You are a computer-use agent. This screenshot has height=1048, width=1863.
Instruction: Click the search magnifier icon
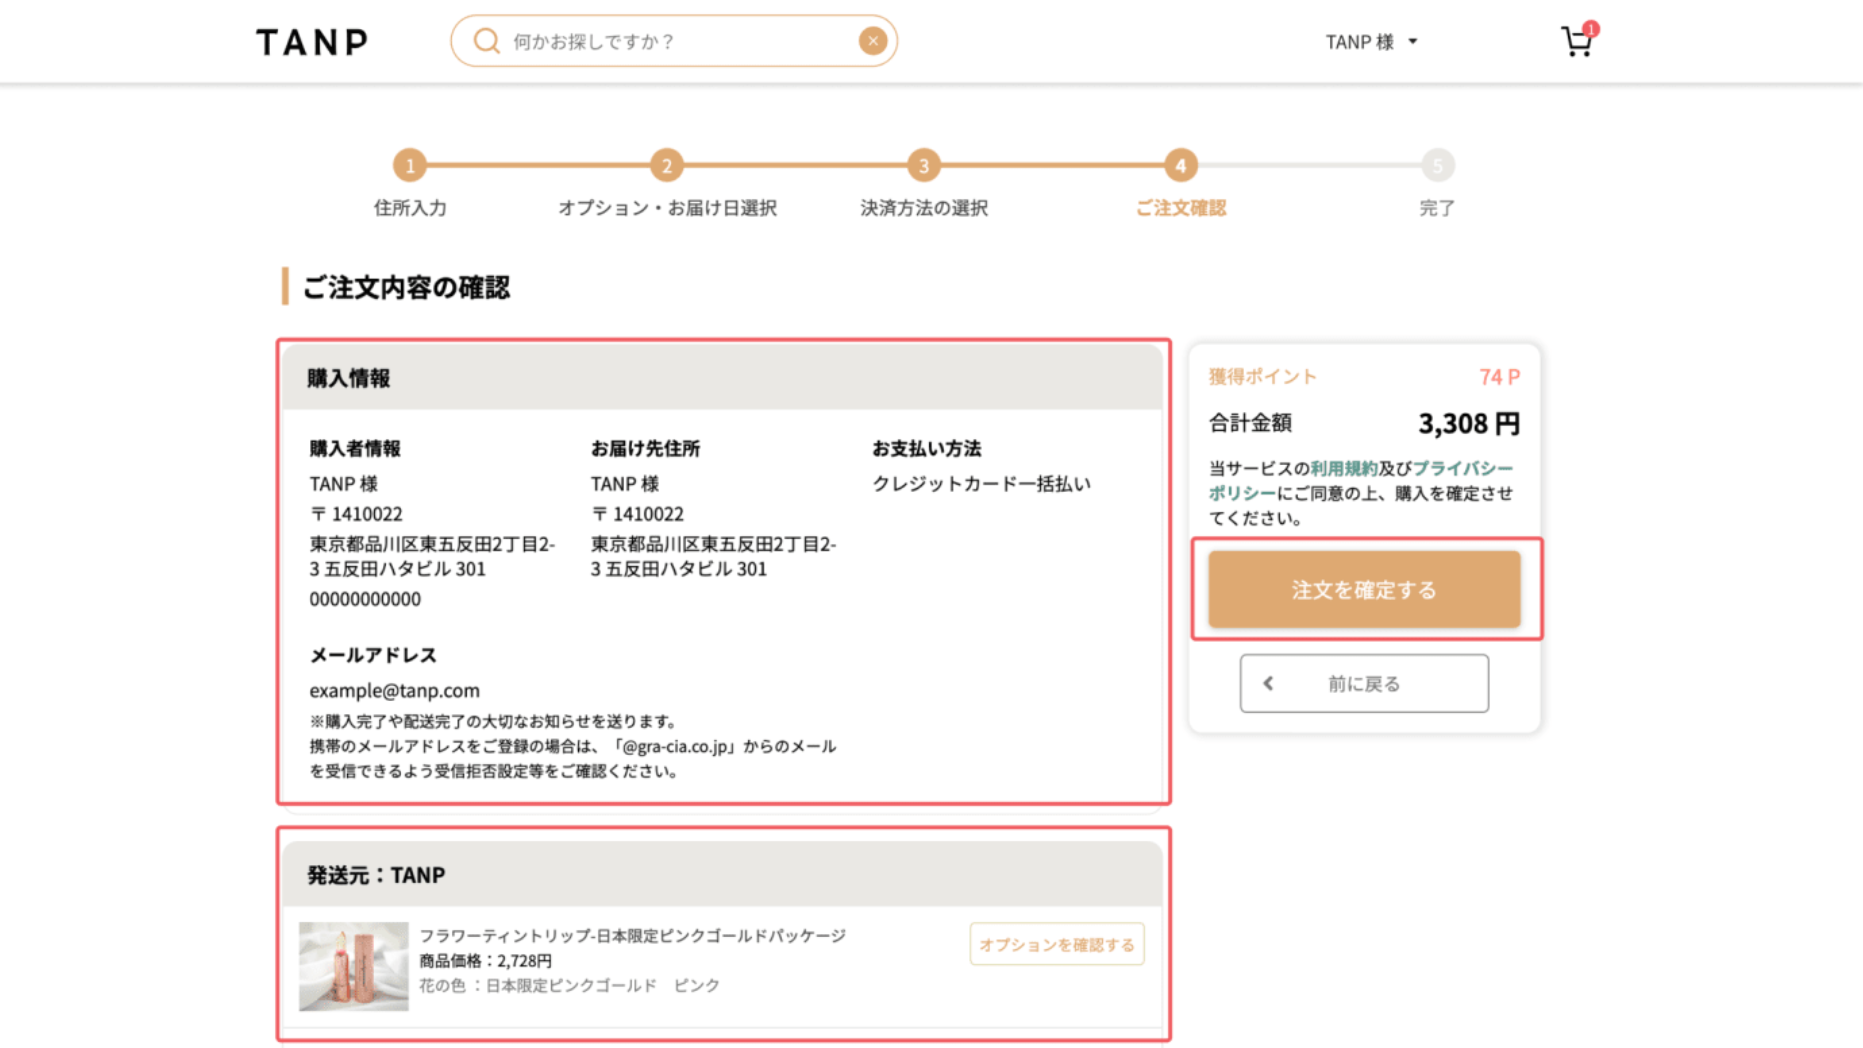tap(486, 41)
